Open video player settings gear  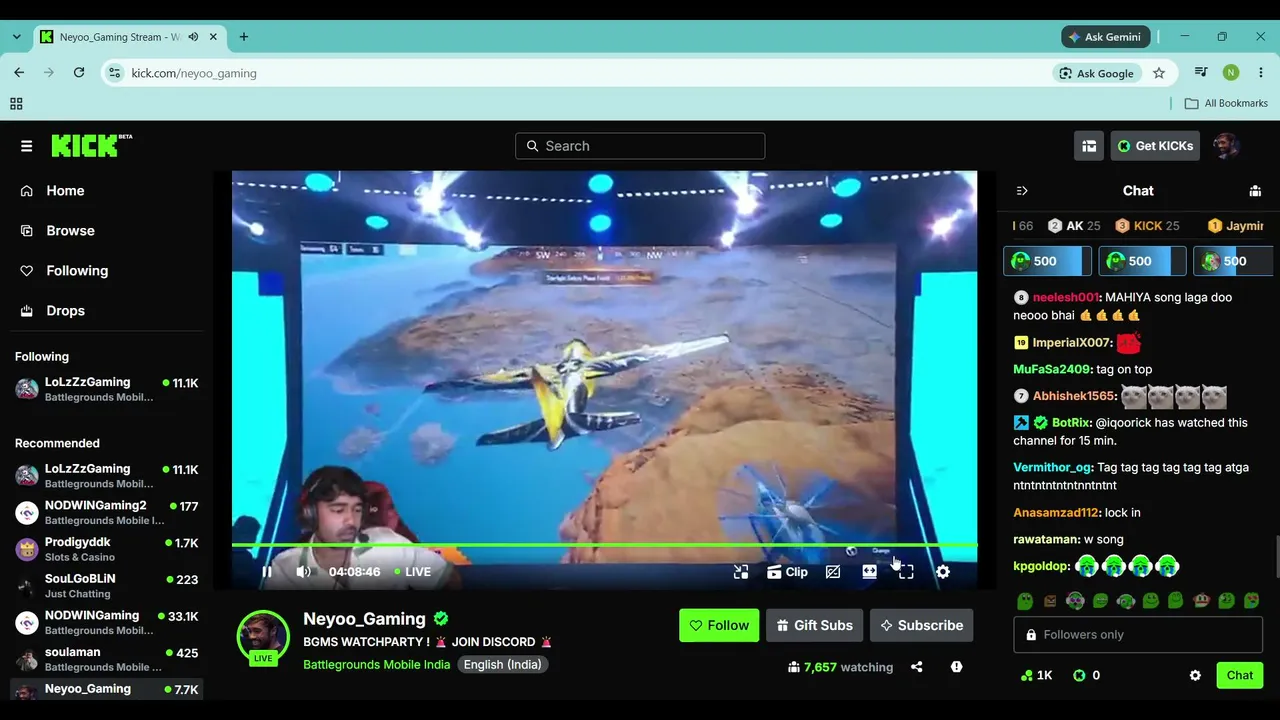pyautogui.click(x=942, y=572)
